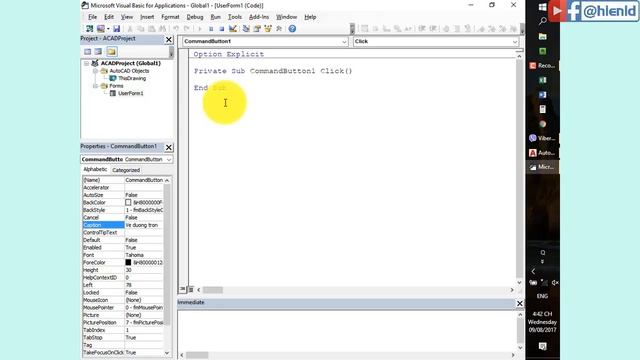Open the View menu
The height and width of the screenshot is (360, 640).
[x=127, y=17]
